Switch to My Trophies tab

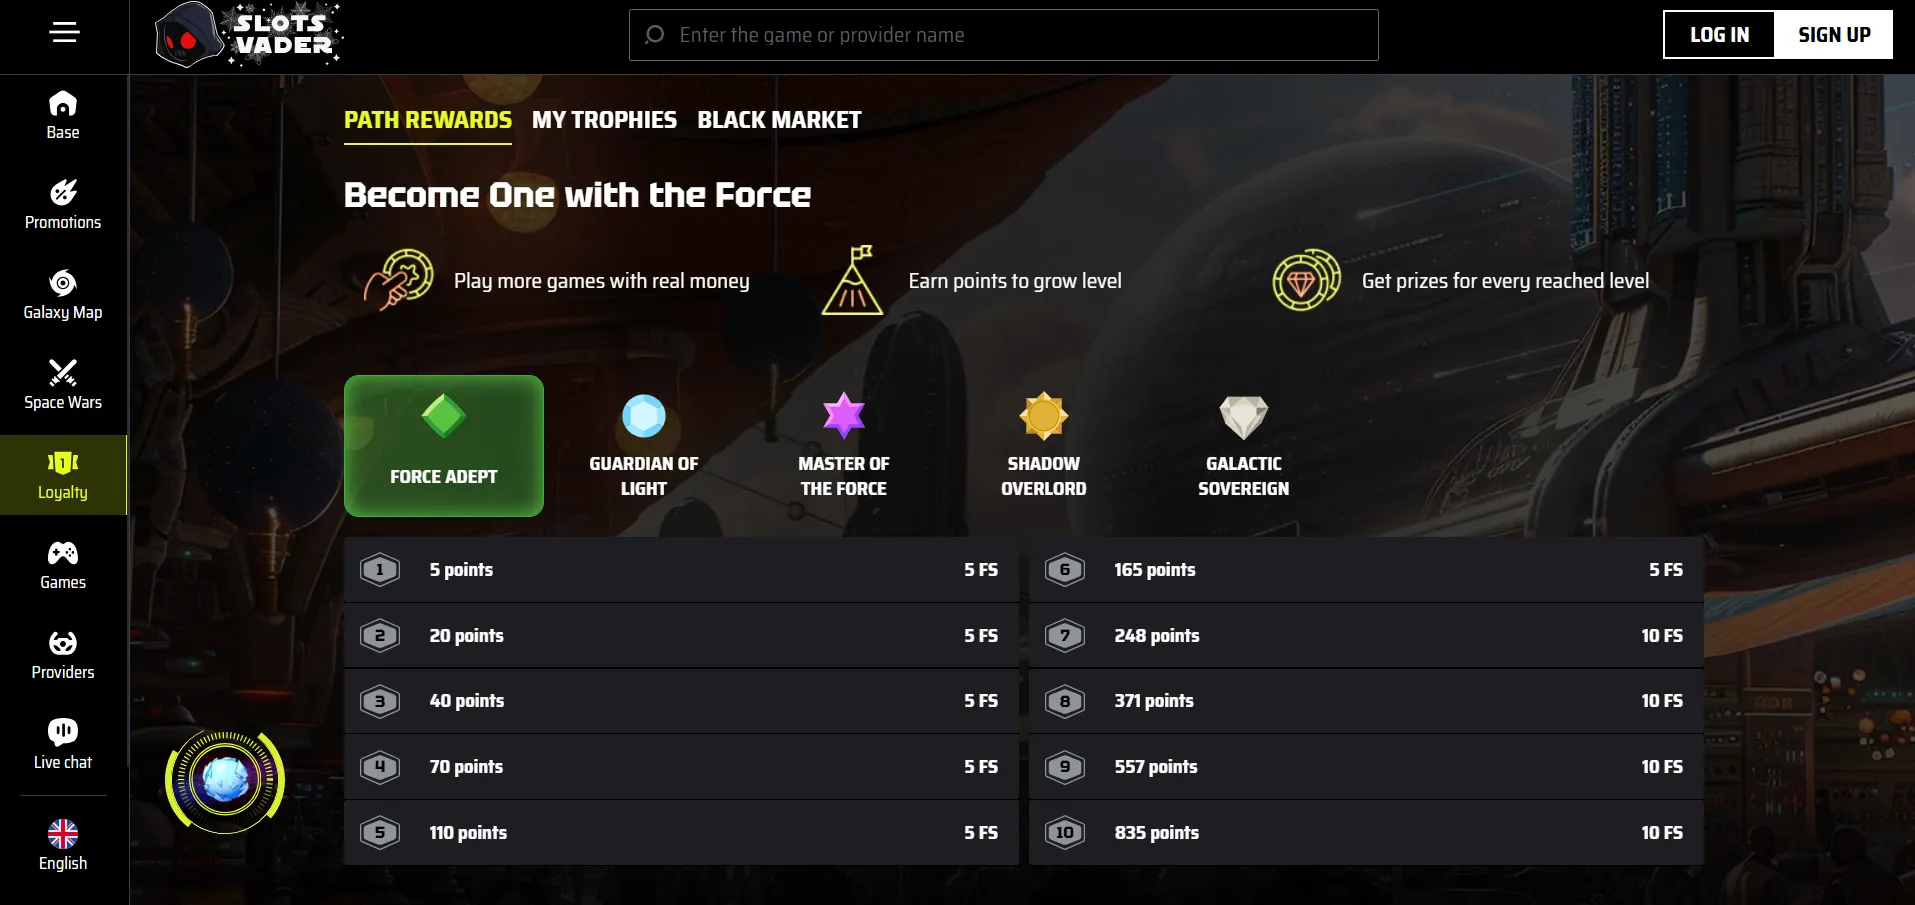click(x=604, y=120)
